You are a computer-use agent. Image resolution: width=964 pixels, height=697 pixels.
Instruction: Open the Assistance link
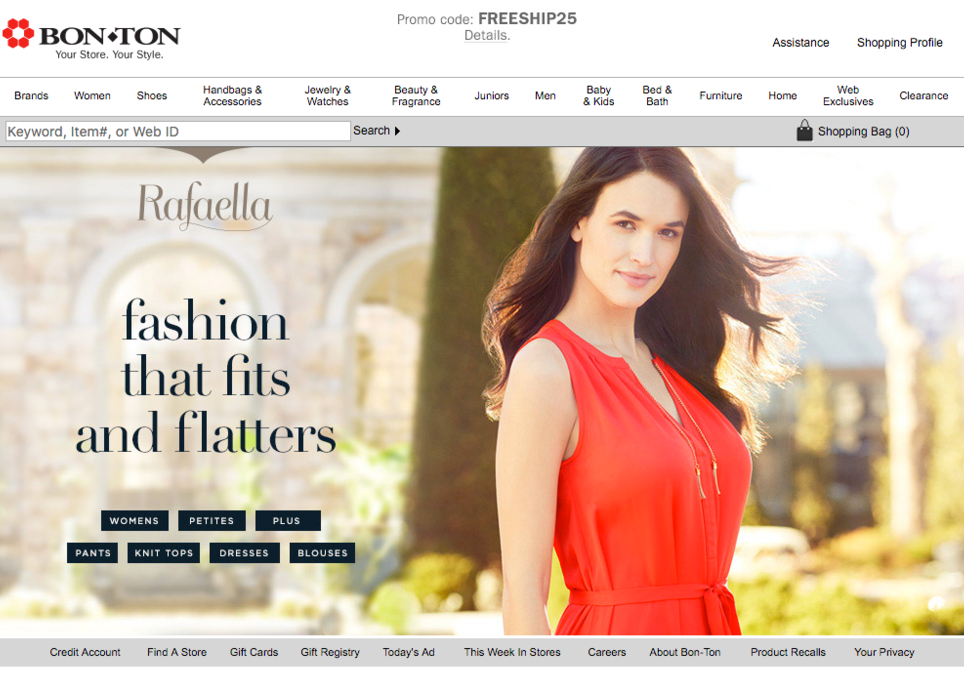pos(800,42)
